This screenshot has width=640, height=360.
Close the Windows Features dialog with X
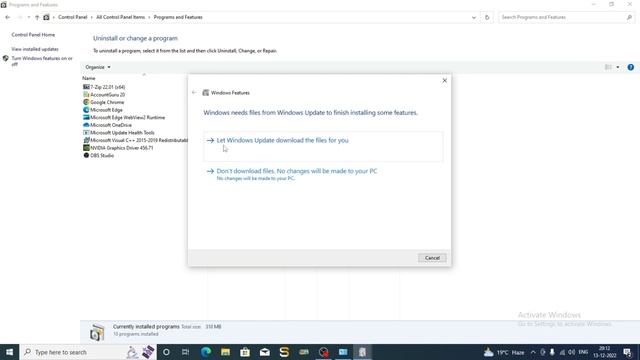[x=444, y=80]
